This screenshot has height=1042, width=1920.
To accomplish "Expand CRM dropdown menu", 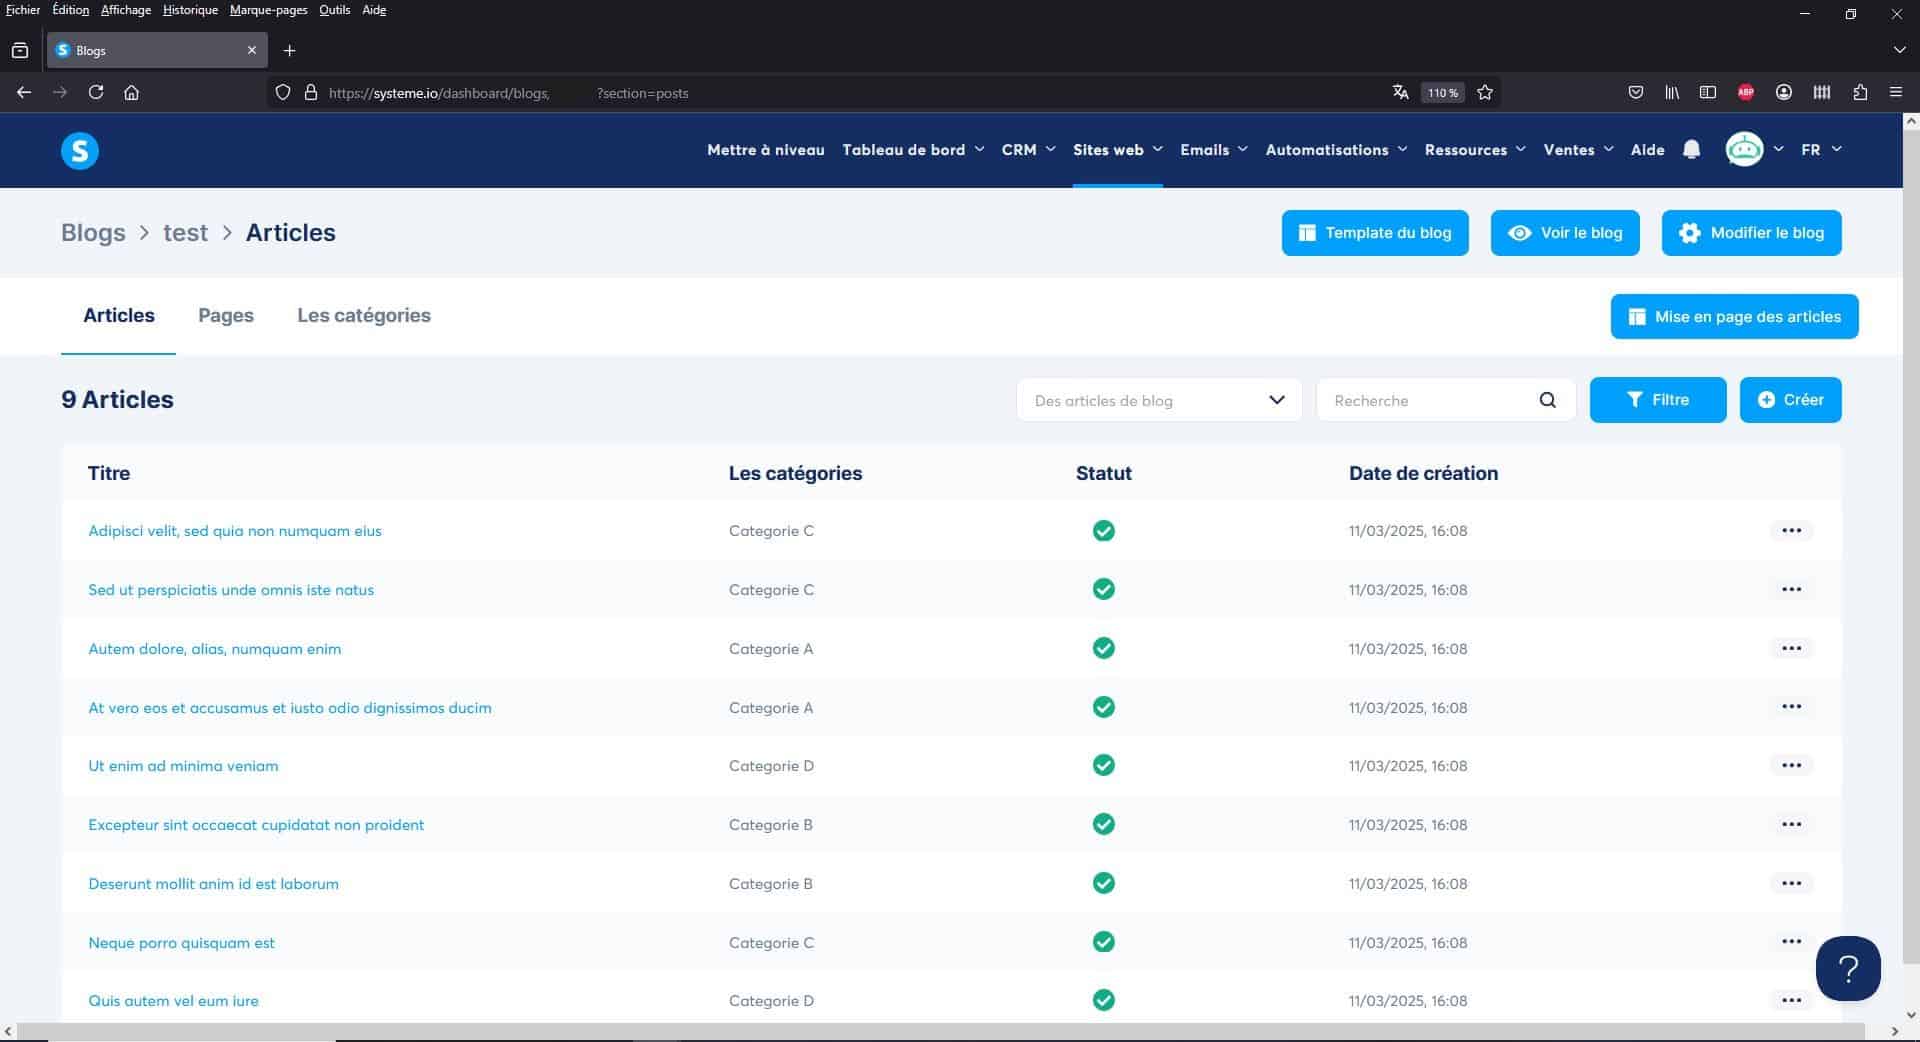I will coord(1028,150).
